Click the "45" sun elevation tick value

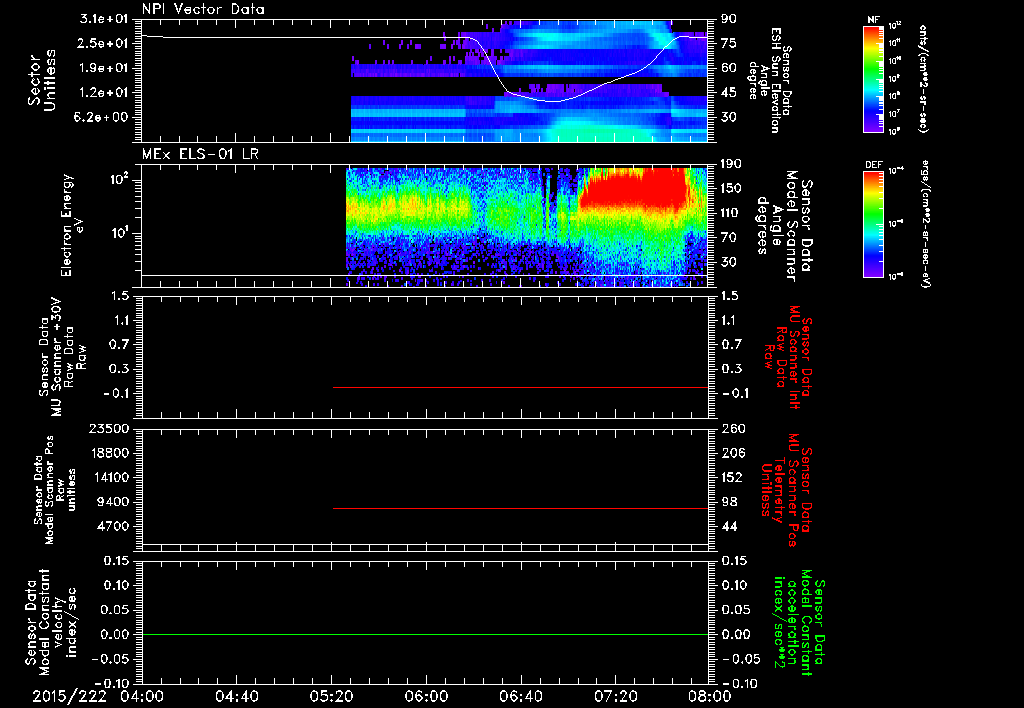coord(729,93)
